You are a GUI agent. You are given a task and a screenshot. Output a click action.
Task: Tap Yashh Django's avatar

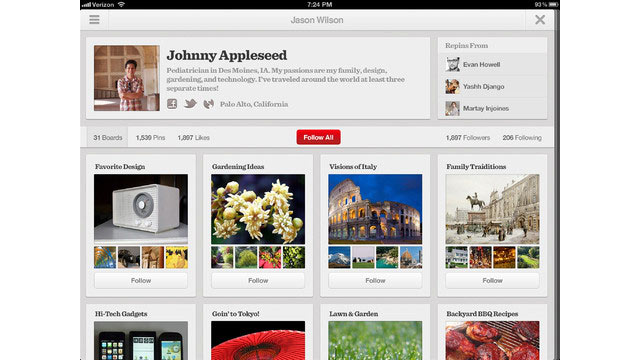click(x=452, y=87)
